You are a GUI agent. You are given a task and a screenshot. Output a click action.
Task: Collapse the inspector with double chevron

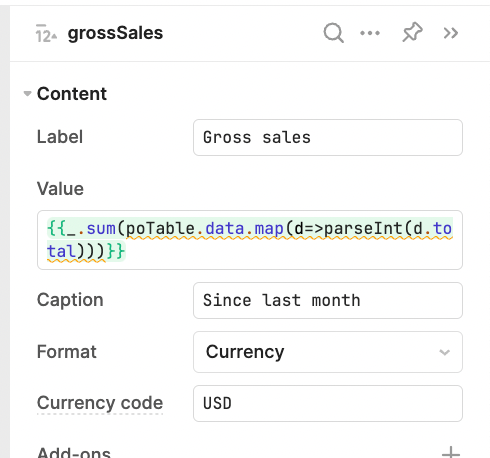451,33
